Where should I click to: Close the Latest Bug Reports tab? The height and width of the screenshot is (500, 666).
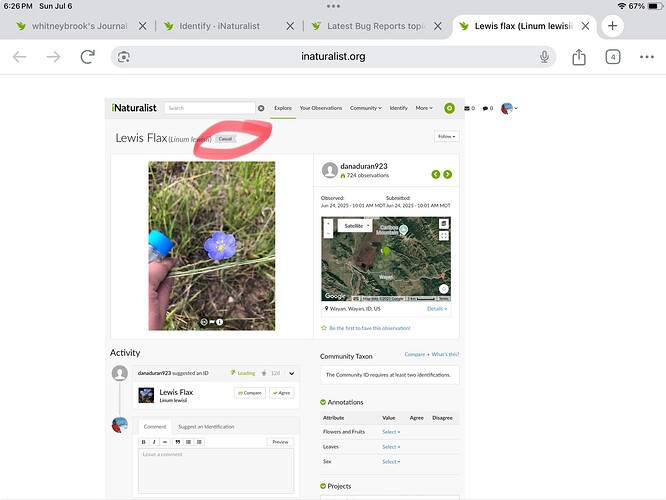[437, 26]
